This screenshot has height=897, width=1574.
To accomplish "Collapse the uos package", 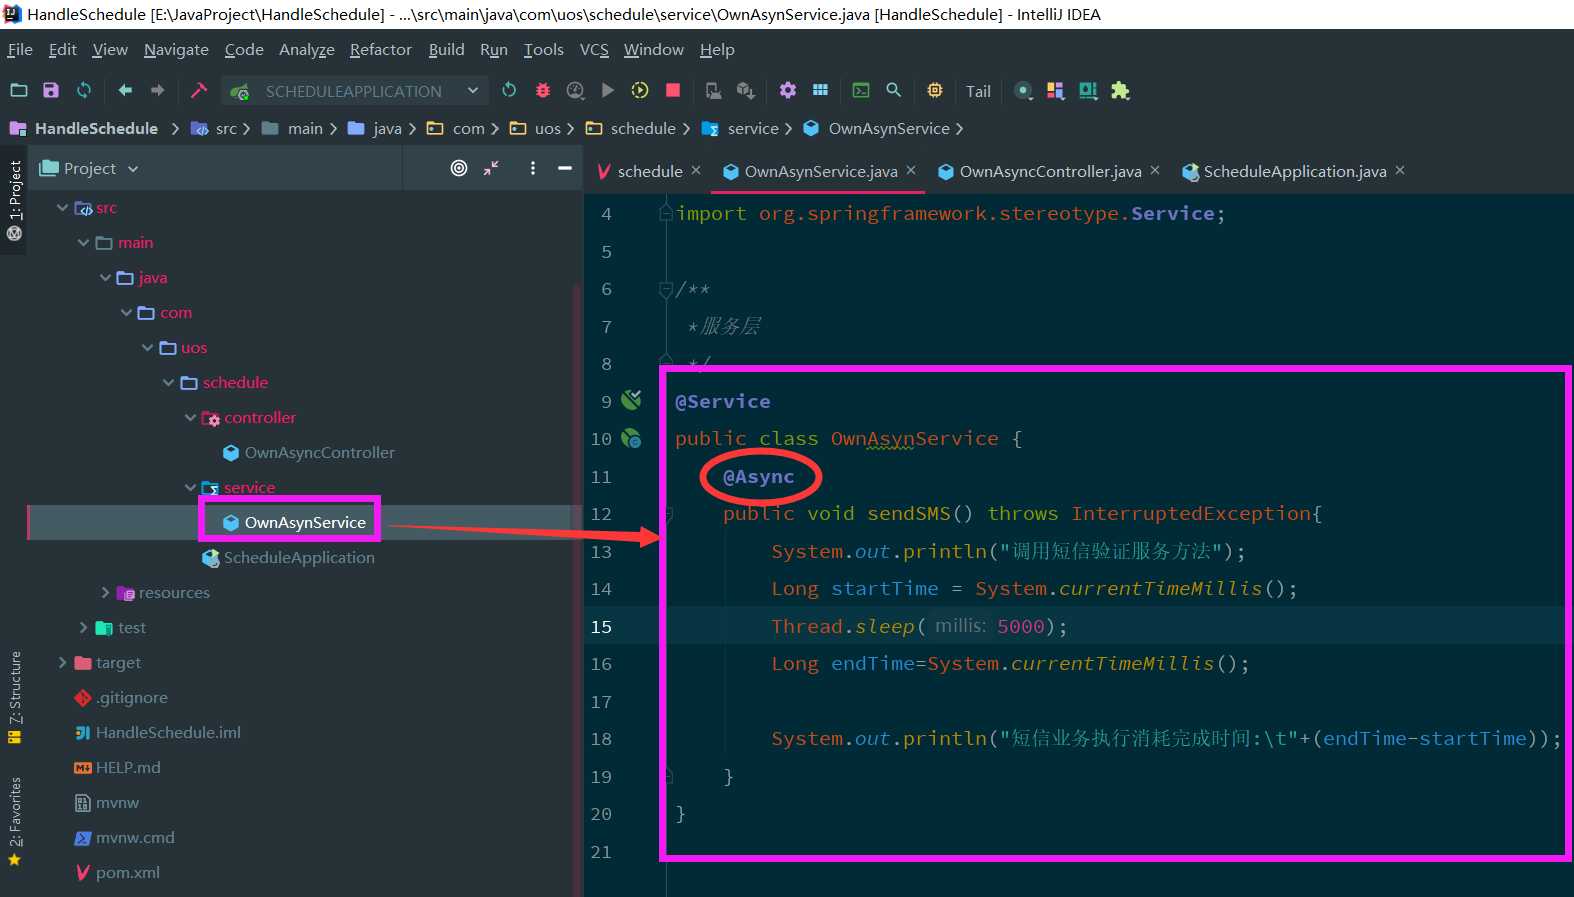I will pyautogui.click(x=147, y=348).
